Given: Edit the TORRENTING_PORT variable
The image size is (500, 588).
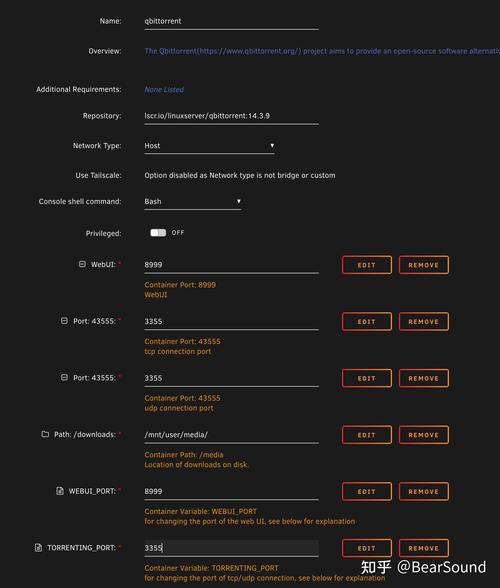Looking at the screenshot, I should coord(367,548).
